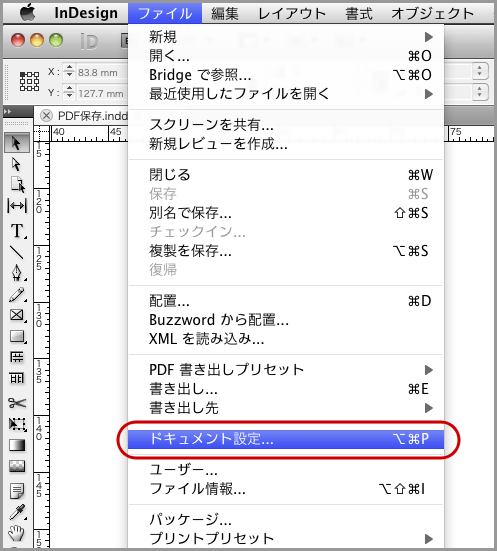Select the Gradient Swatch tool

17,445
